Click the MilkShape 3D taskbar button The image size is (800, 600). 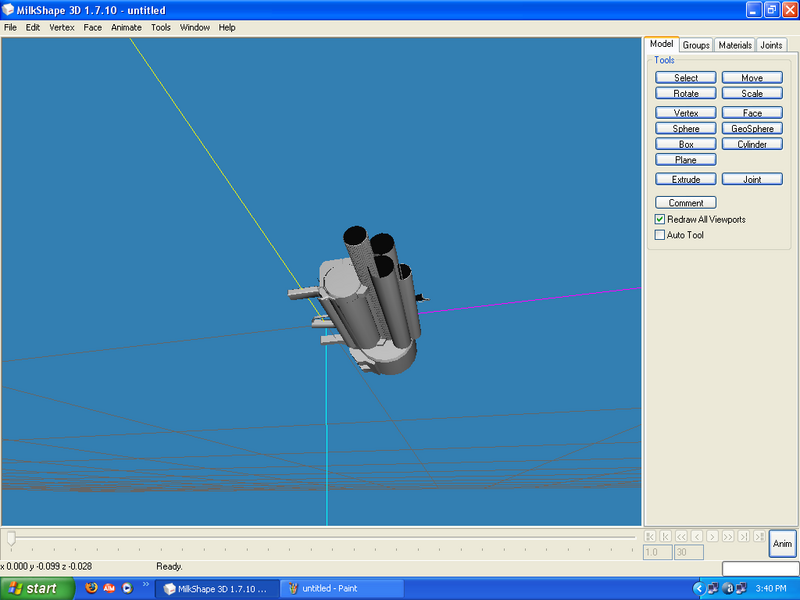click(217, 589)
